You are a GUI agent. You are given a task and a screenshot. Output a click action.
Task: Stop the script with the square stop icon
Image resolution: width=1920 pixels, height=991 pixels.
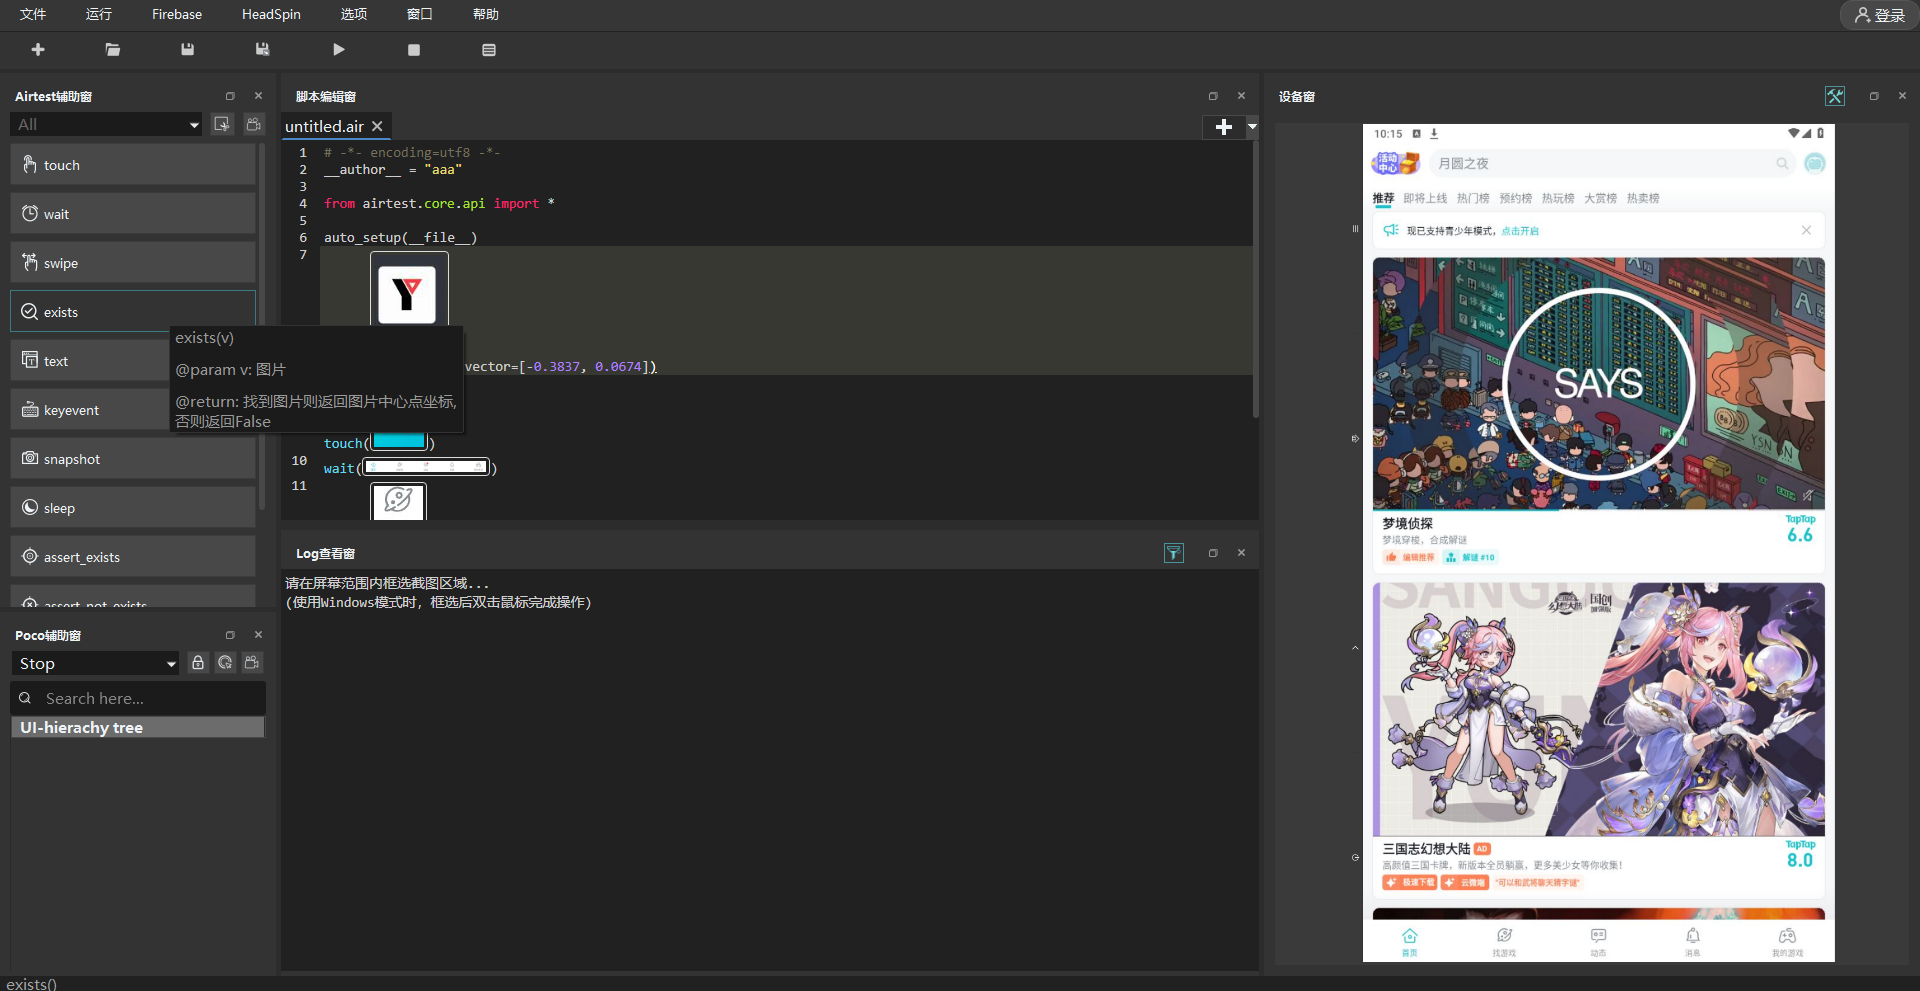(x=414, y=50)
